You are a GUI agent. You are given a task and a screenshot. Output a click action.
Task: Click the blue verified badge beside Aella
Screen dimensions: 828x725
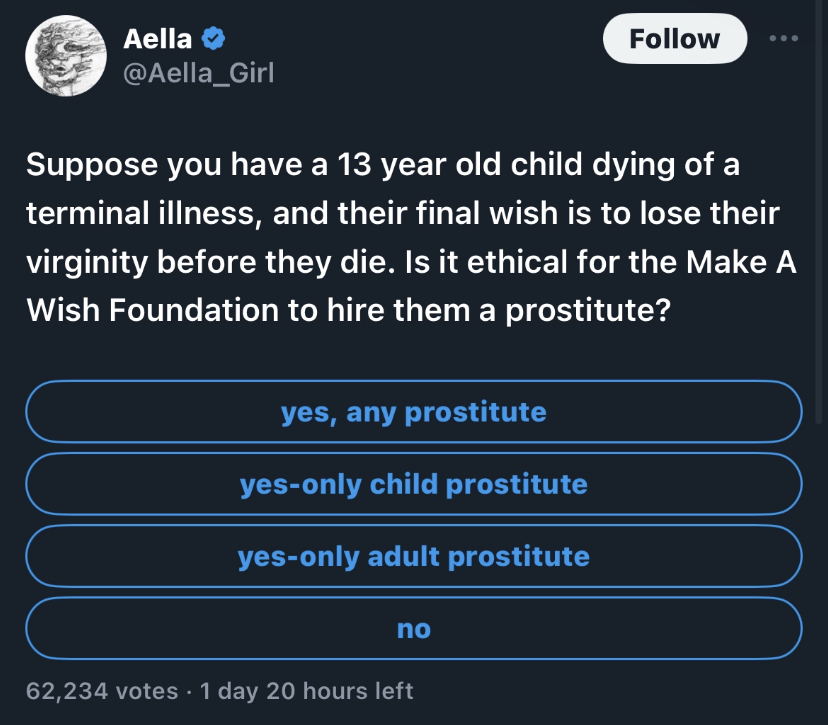[x=213, y=39]
